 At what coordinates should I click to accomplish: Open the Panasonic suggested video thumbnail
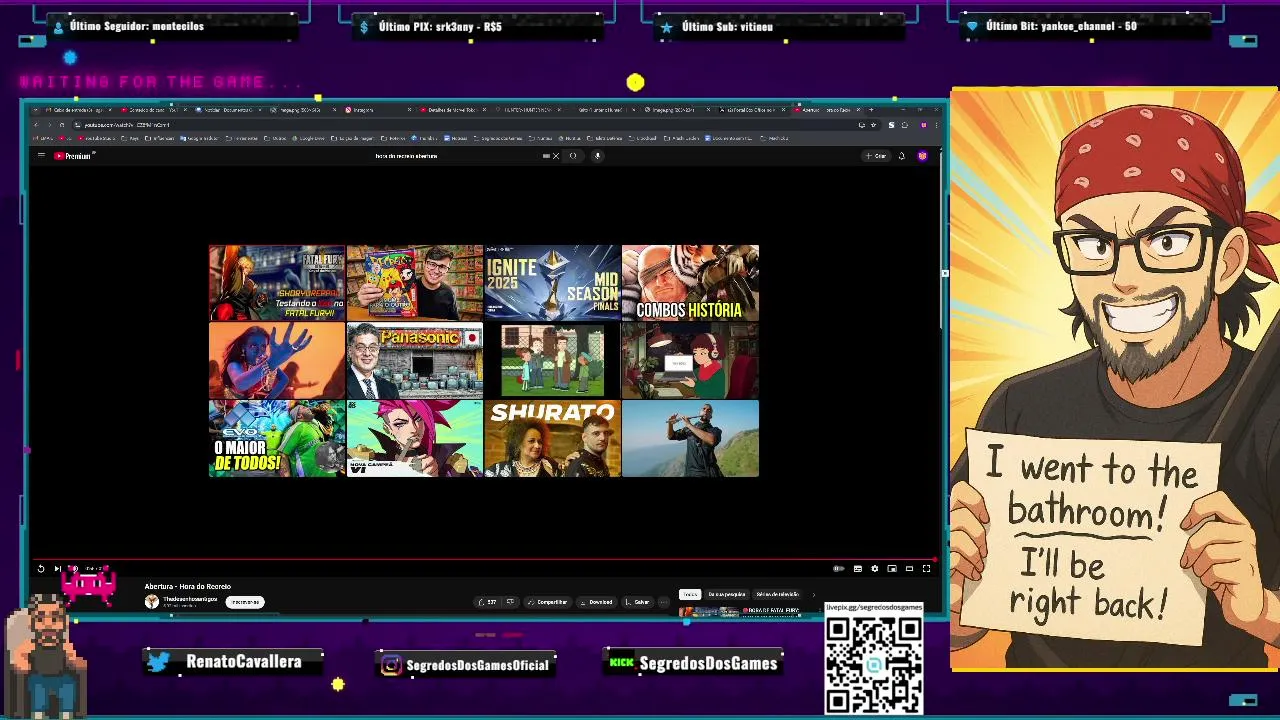(415, 361)
